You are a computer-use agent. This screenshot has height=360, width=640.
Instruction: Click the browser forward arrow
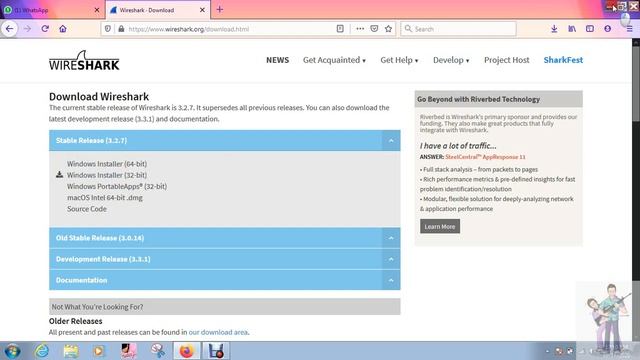tap(27, 29)
